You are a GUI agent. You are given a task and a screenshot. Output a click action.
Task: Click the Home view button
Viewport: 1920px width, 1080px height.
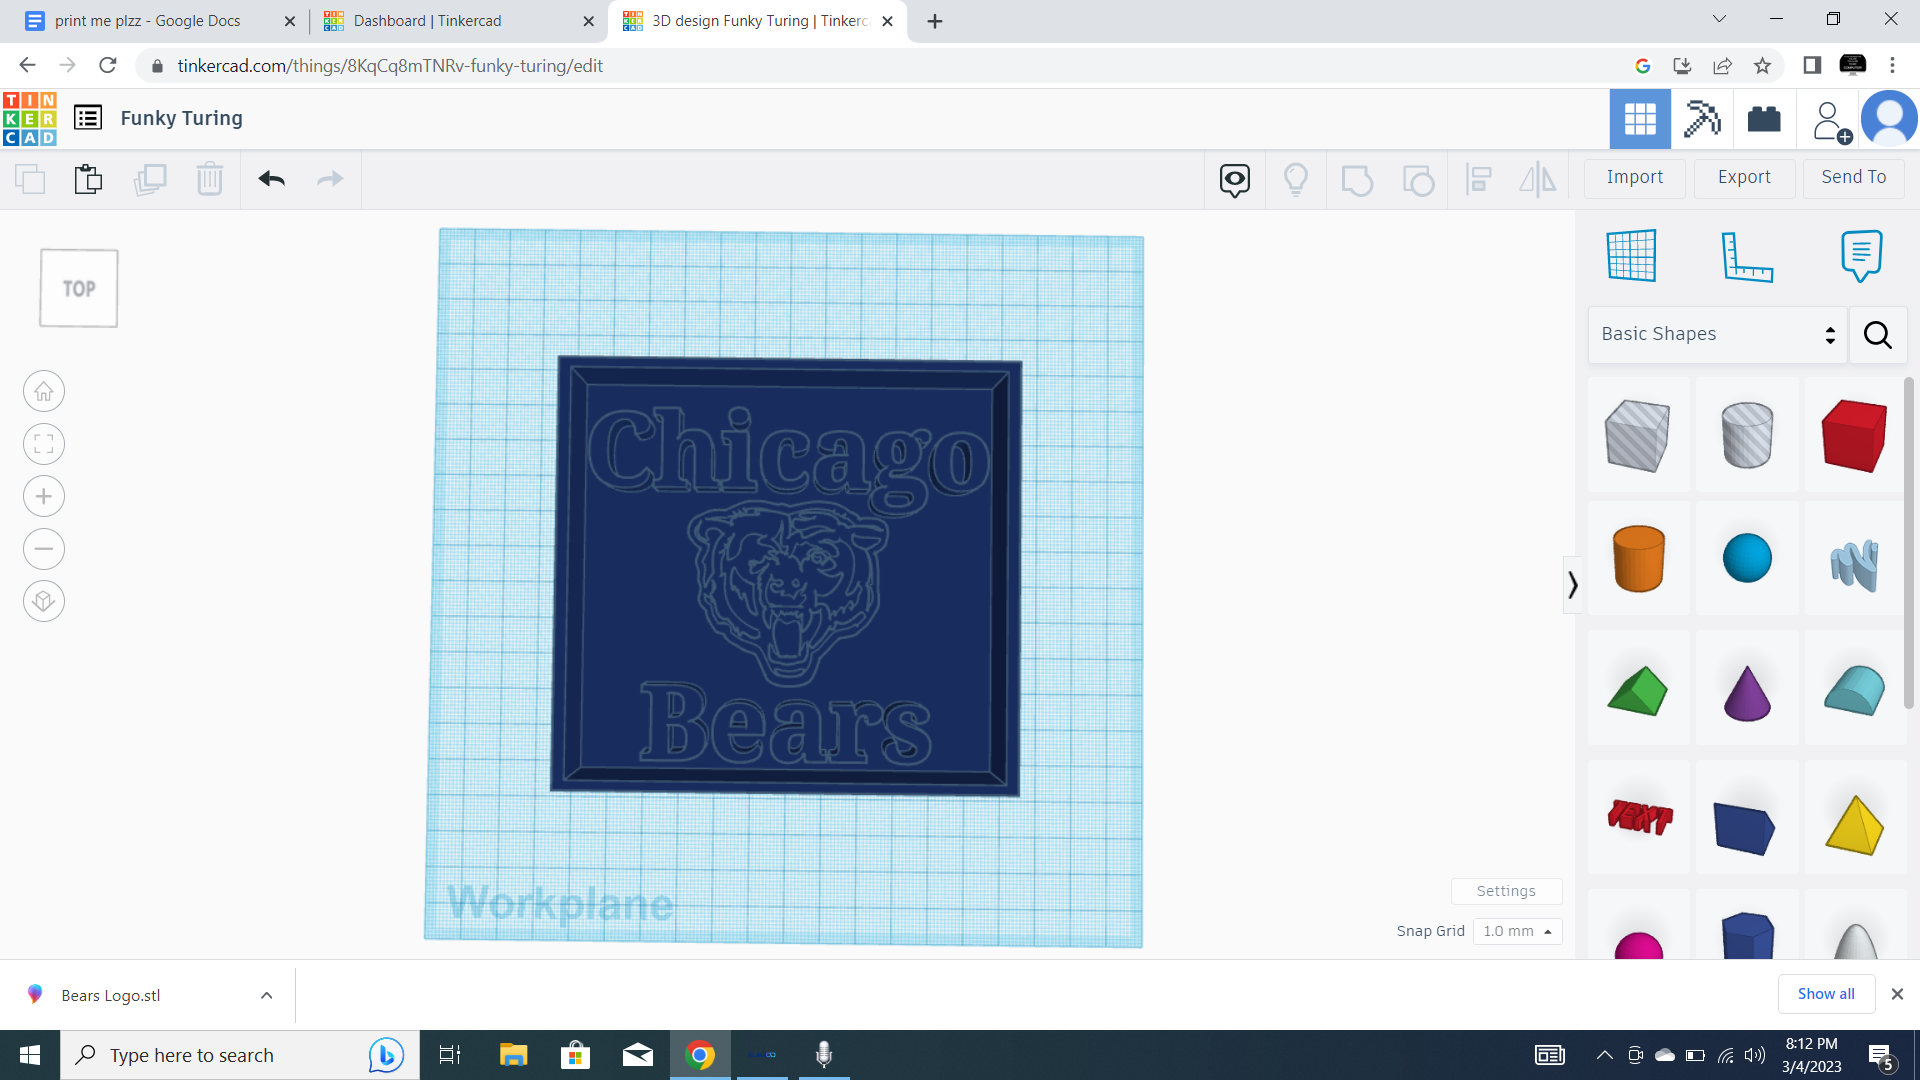[x=44, y=391]
